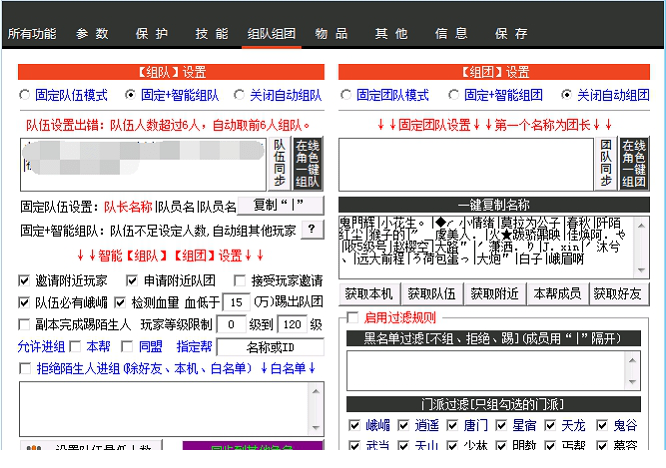Click the 获取队伍 button
This screenshot has width=666, height=468.
click(432, 294)
